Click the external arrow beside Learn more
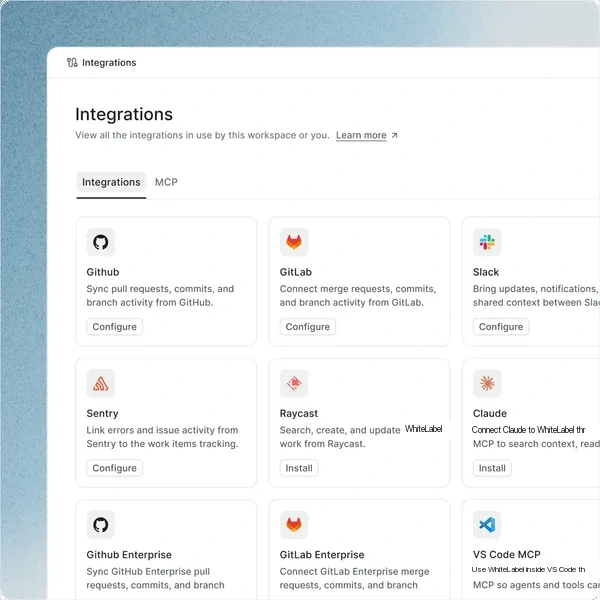Screen dimensions: 600x600 point(395,135)
